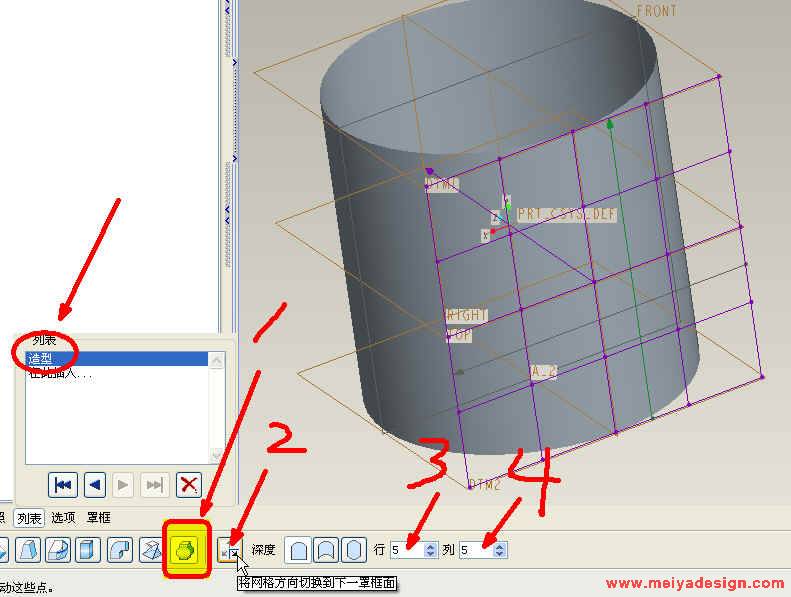Adjust rows value using 行 spinner arrows
The height and width of the screenshot is (597, 791).
tap(431, 550)
